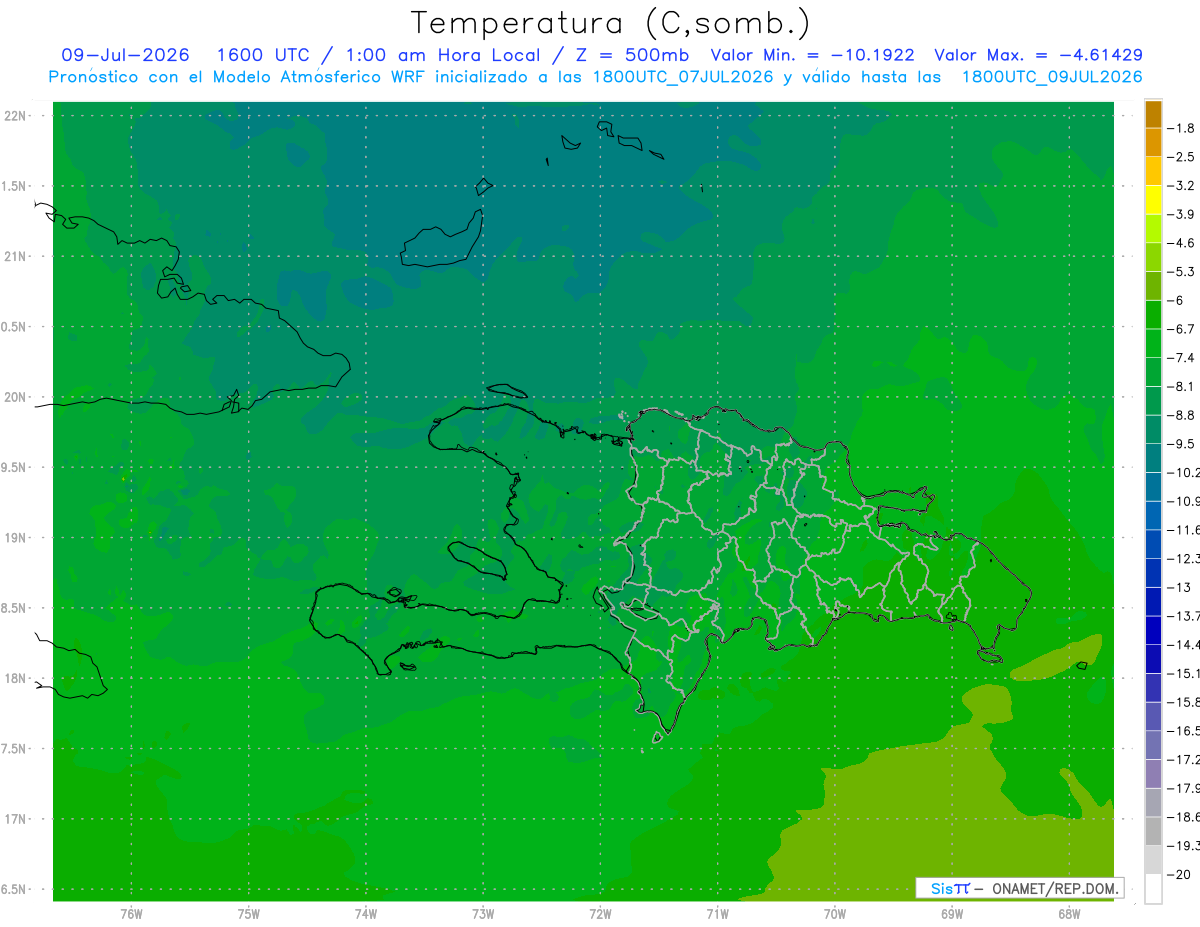Viewport: 1200px width, 927px height.
Task: Click the "-10.2" color scale label
Action: (x=1183, y=472)
